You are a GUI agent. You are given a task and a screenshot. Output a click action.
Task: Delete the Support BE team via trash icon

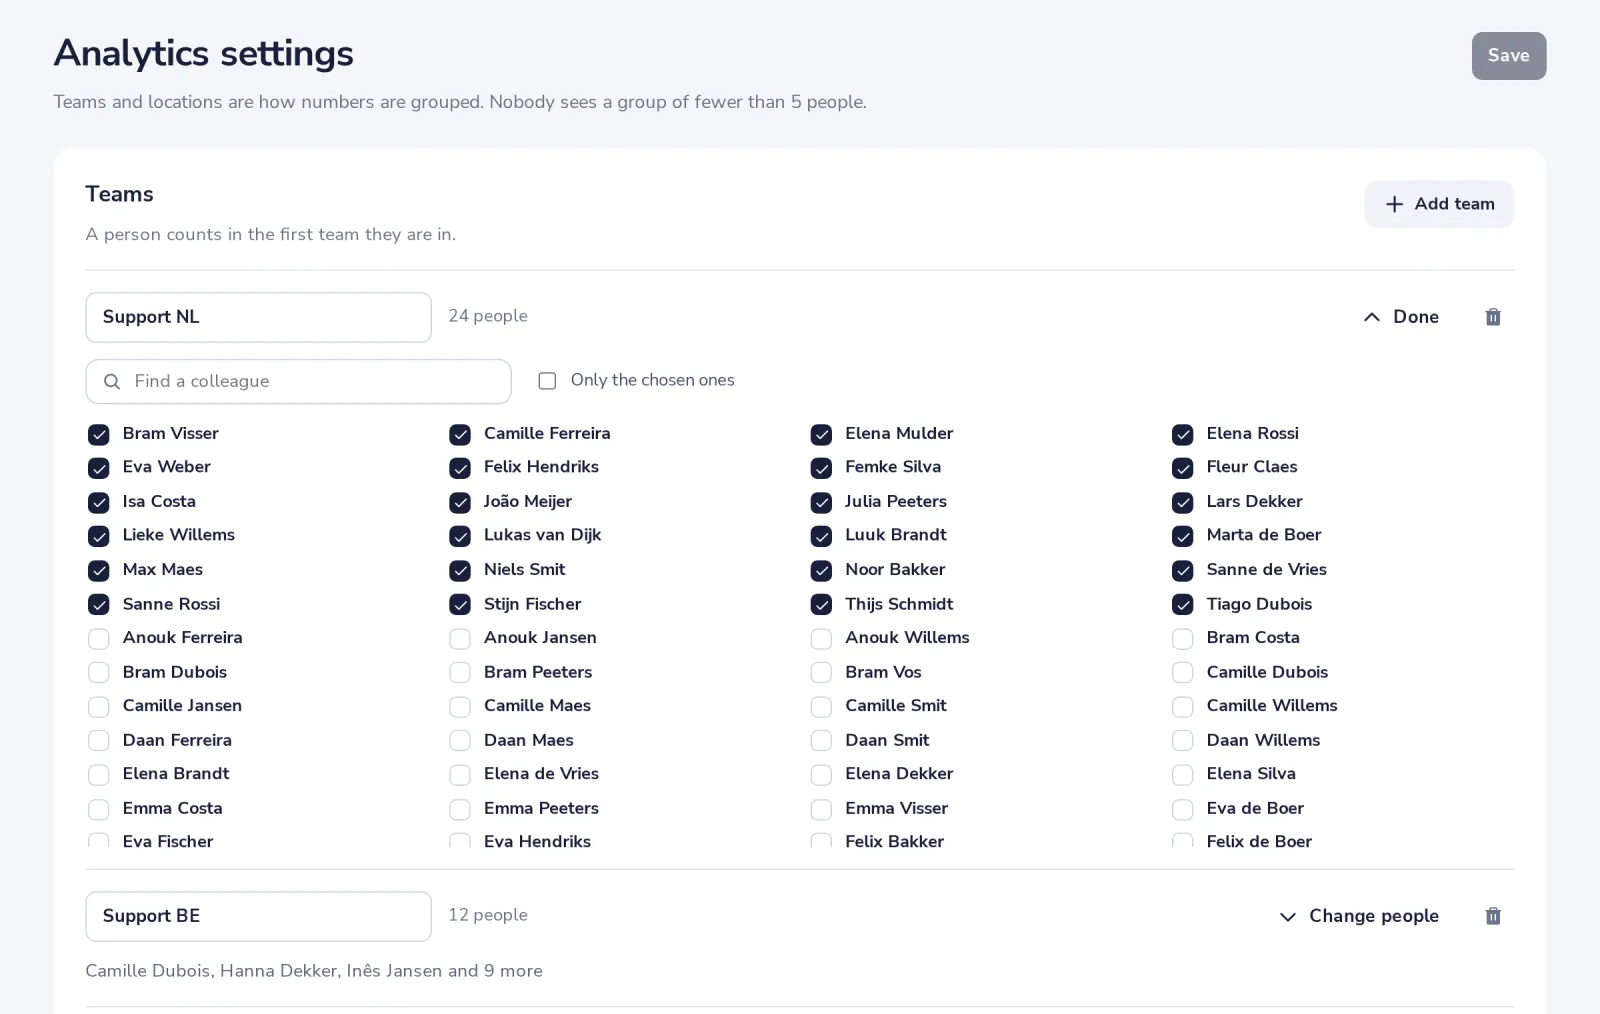coord(1493,916)
